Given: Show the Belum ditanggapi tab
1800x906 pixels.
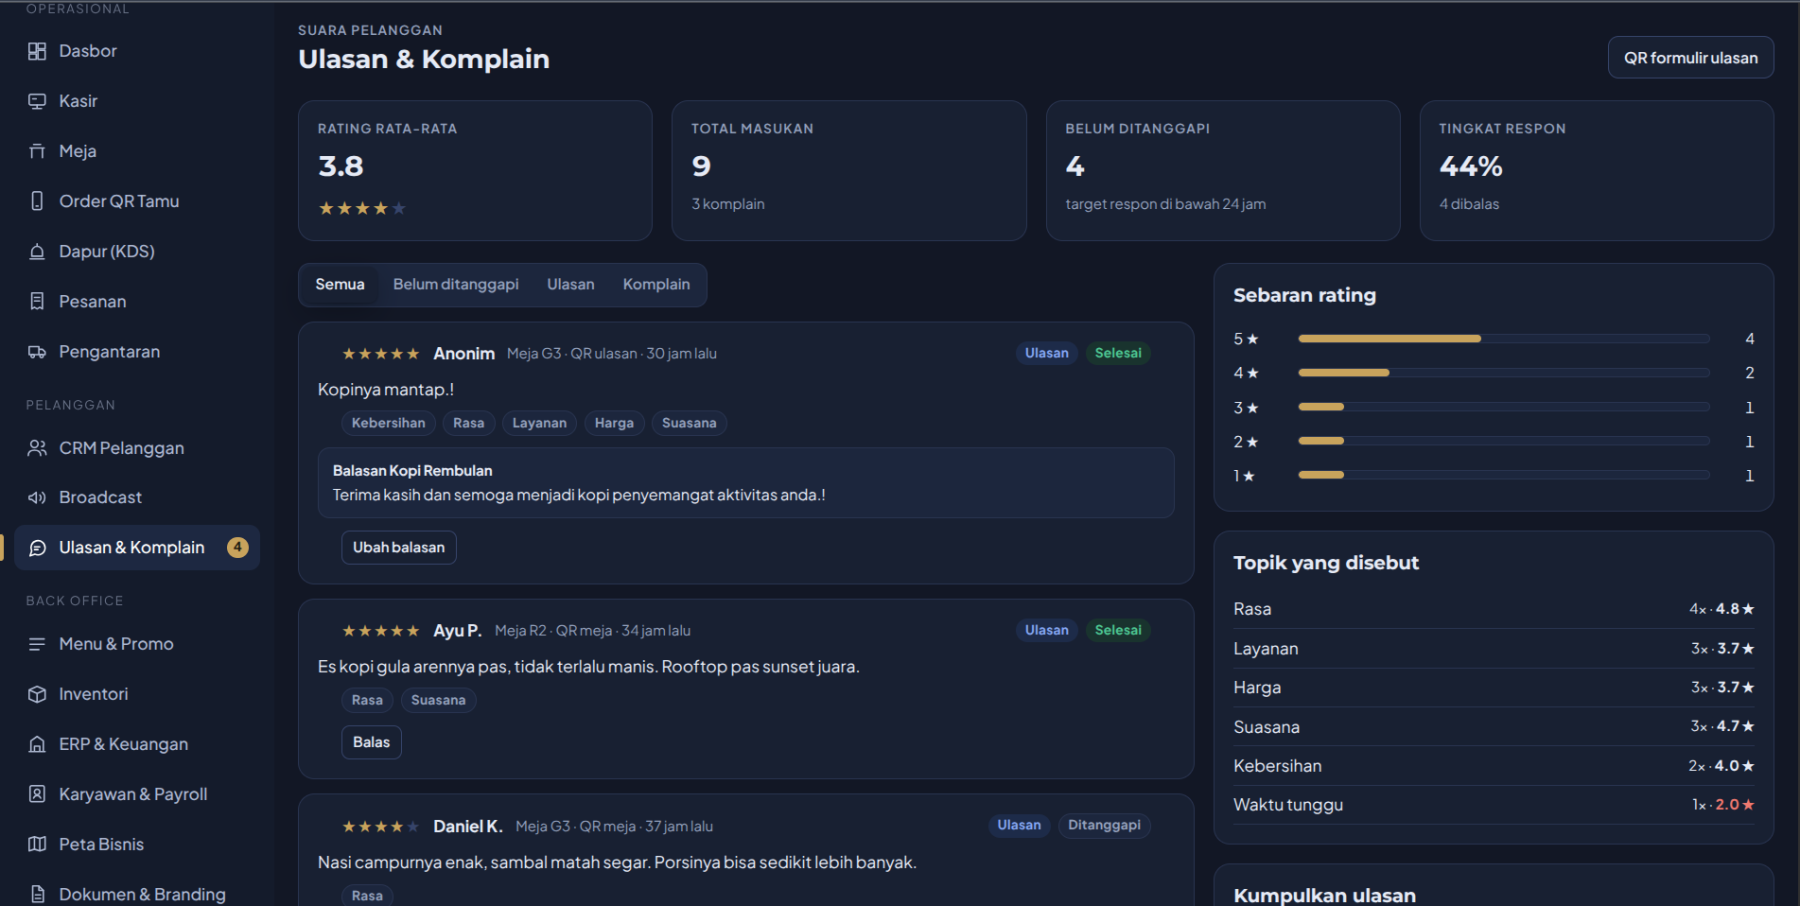Looking at the screenshot, I should [x=456, y=285].
